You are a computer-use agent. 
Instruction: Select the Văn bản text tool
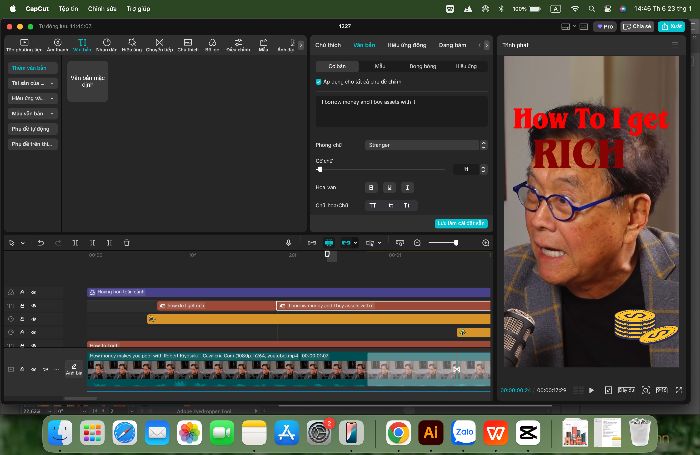click(x=82, y=44)
